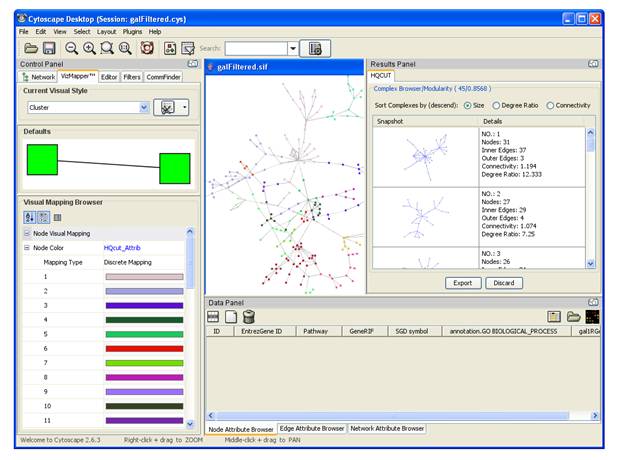Create new attribute icon in Data Panel
The width and height of the screenshot is (623, 460).
pyautogui.click(x=231, y=317)
